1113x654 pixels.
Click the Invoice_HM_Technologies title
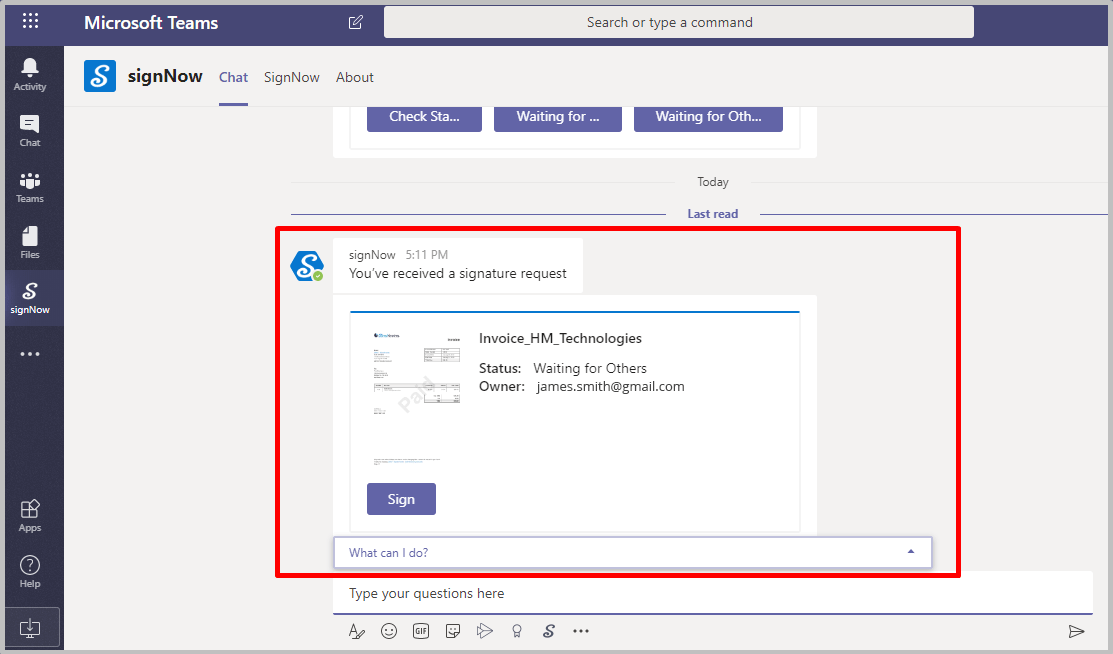tap(560, 339)
